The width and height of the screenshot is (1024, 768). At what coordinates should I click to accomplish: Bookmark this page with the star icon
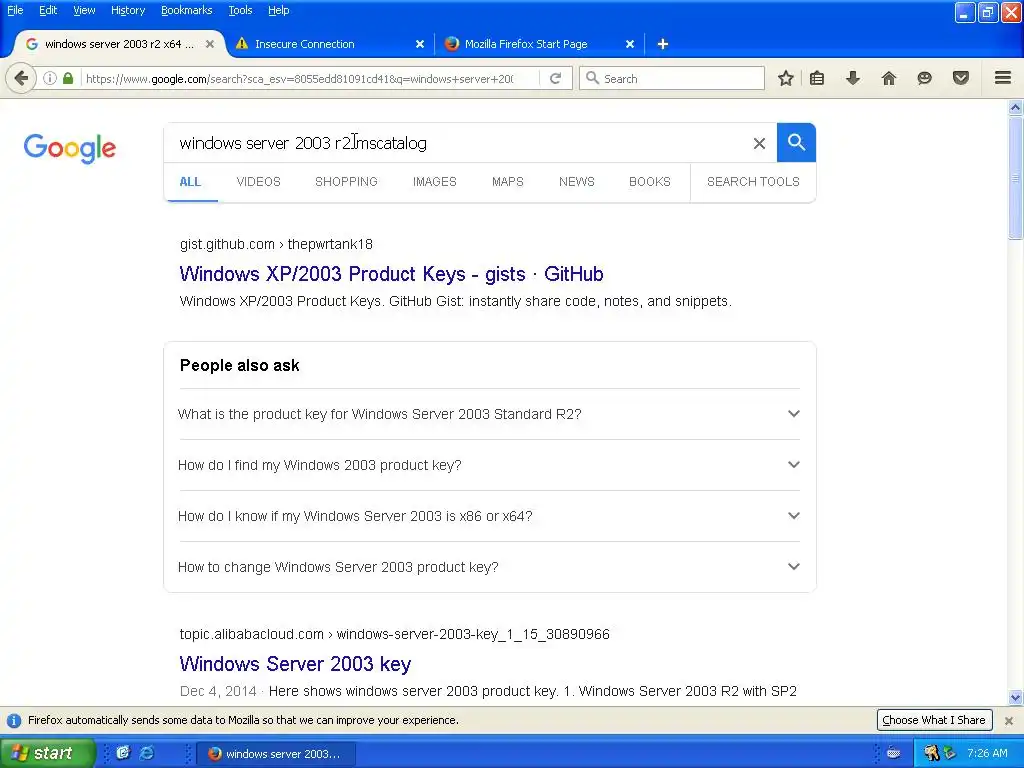coord(786,78)
